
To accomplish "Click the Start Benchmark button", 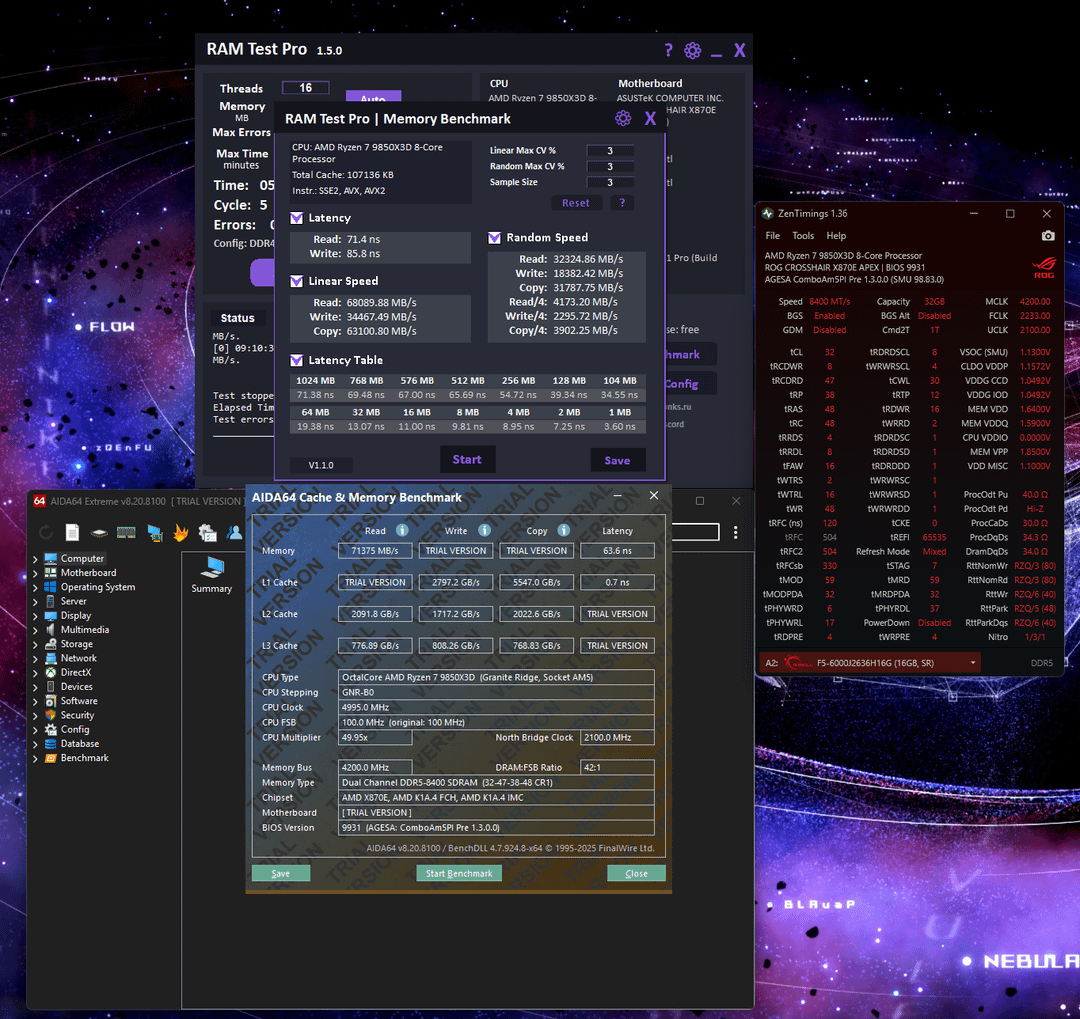I will pyautogui.click(x=459, y=873).
